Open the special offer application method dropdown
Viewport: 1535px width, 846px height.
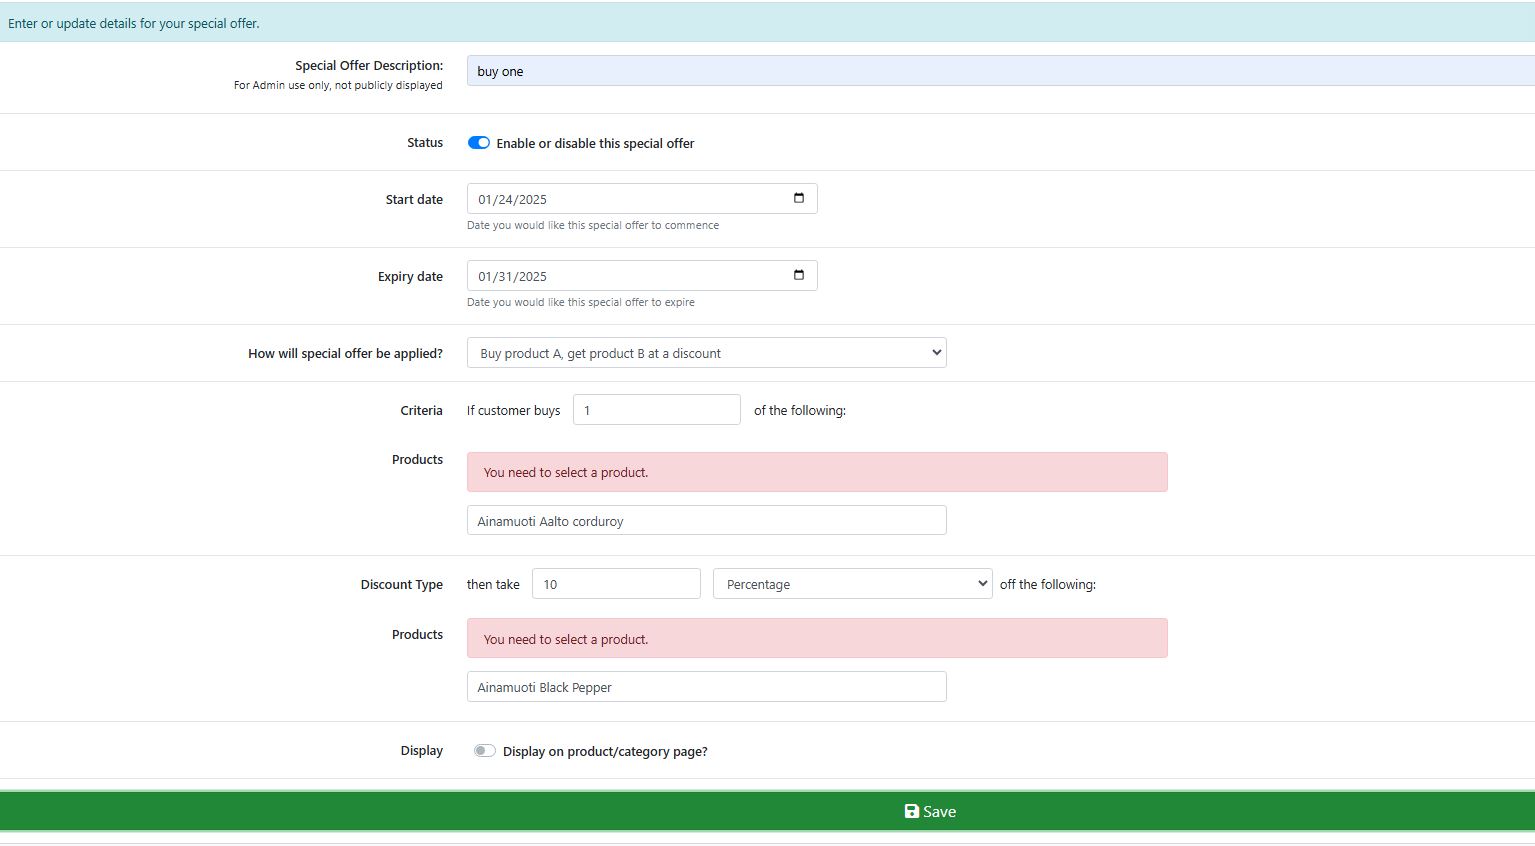pos(707,353)
